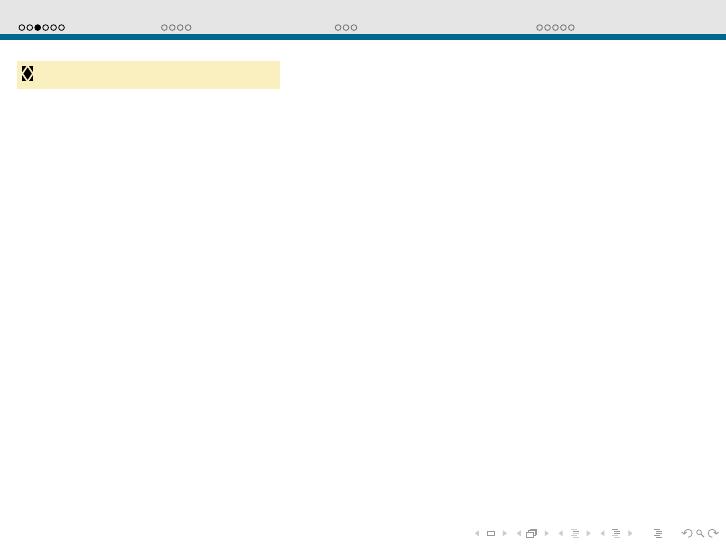
Task: Click the subsection icon in navigation bar
Action: [574, 534]
